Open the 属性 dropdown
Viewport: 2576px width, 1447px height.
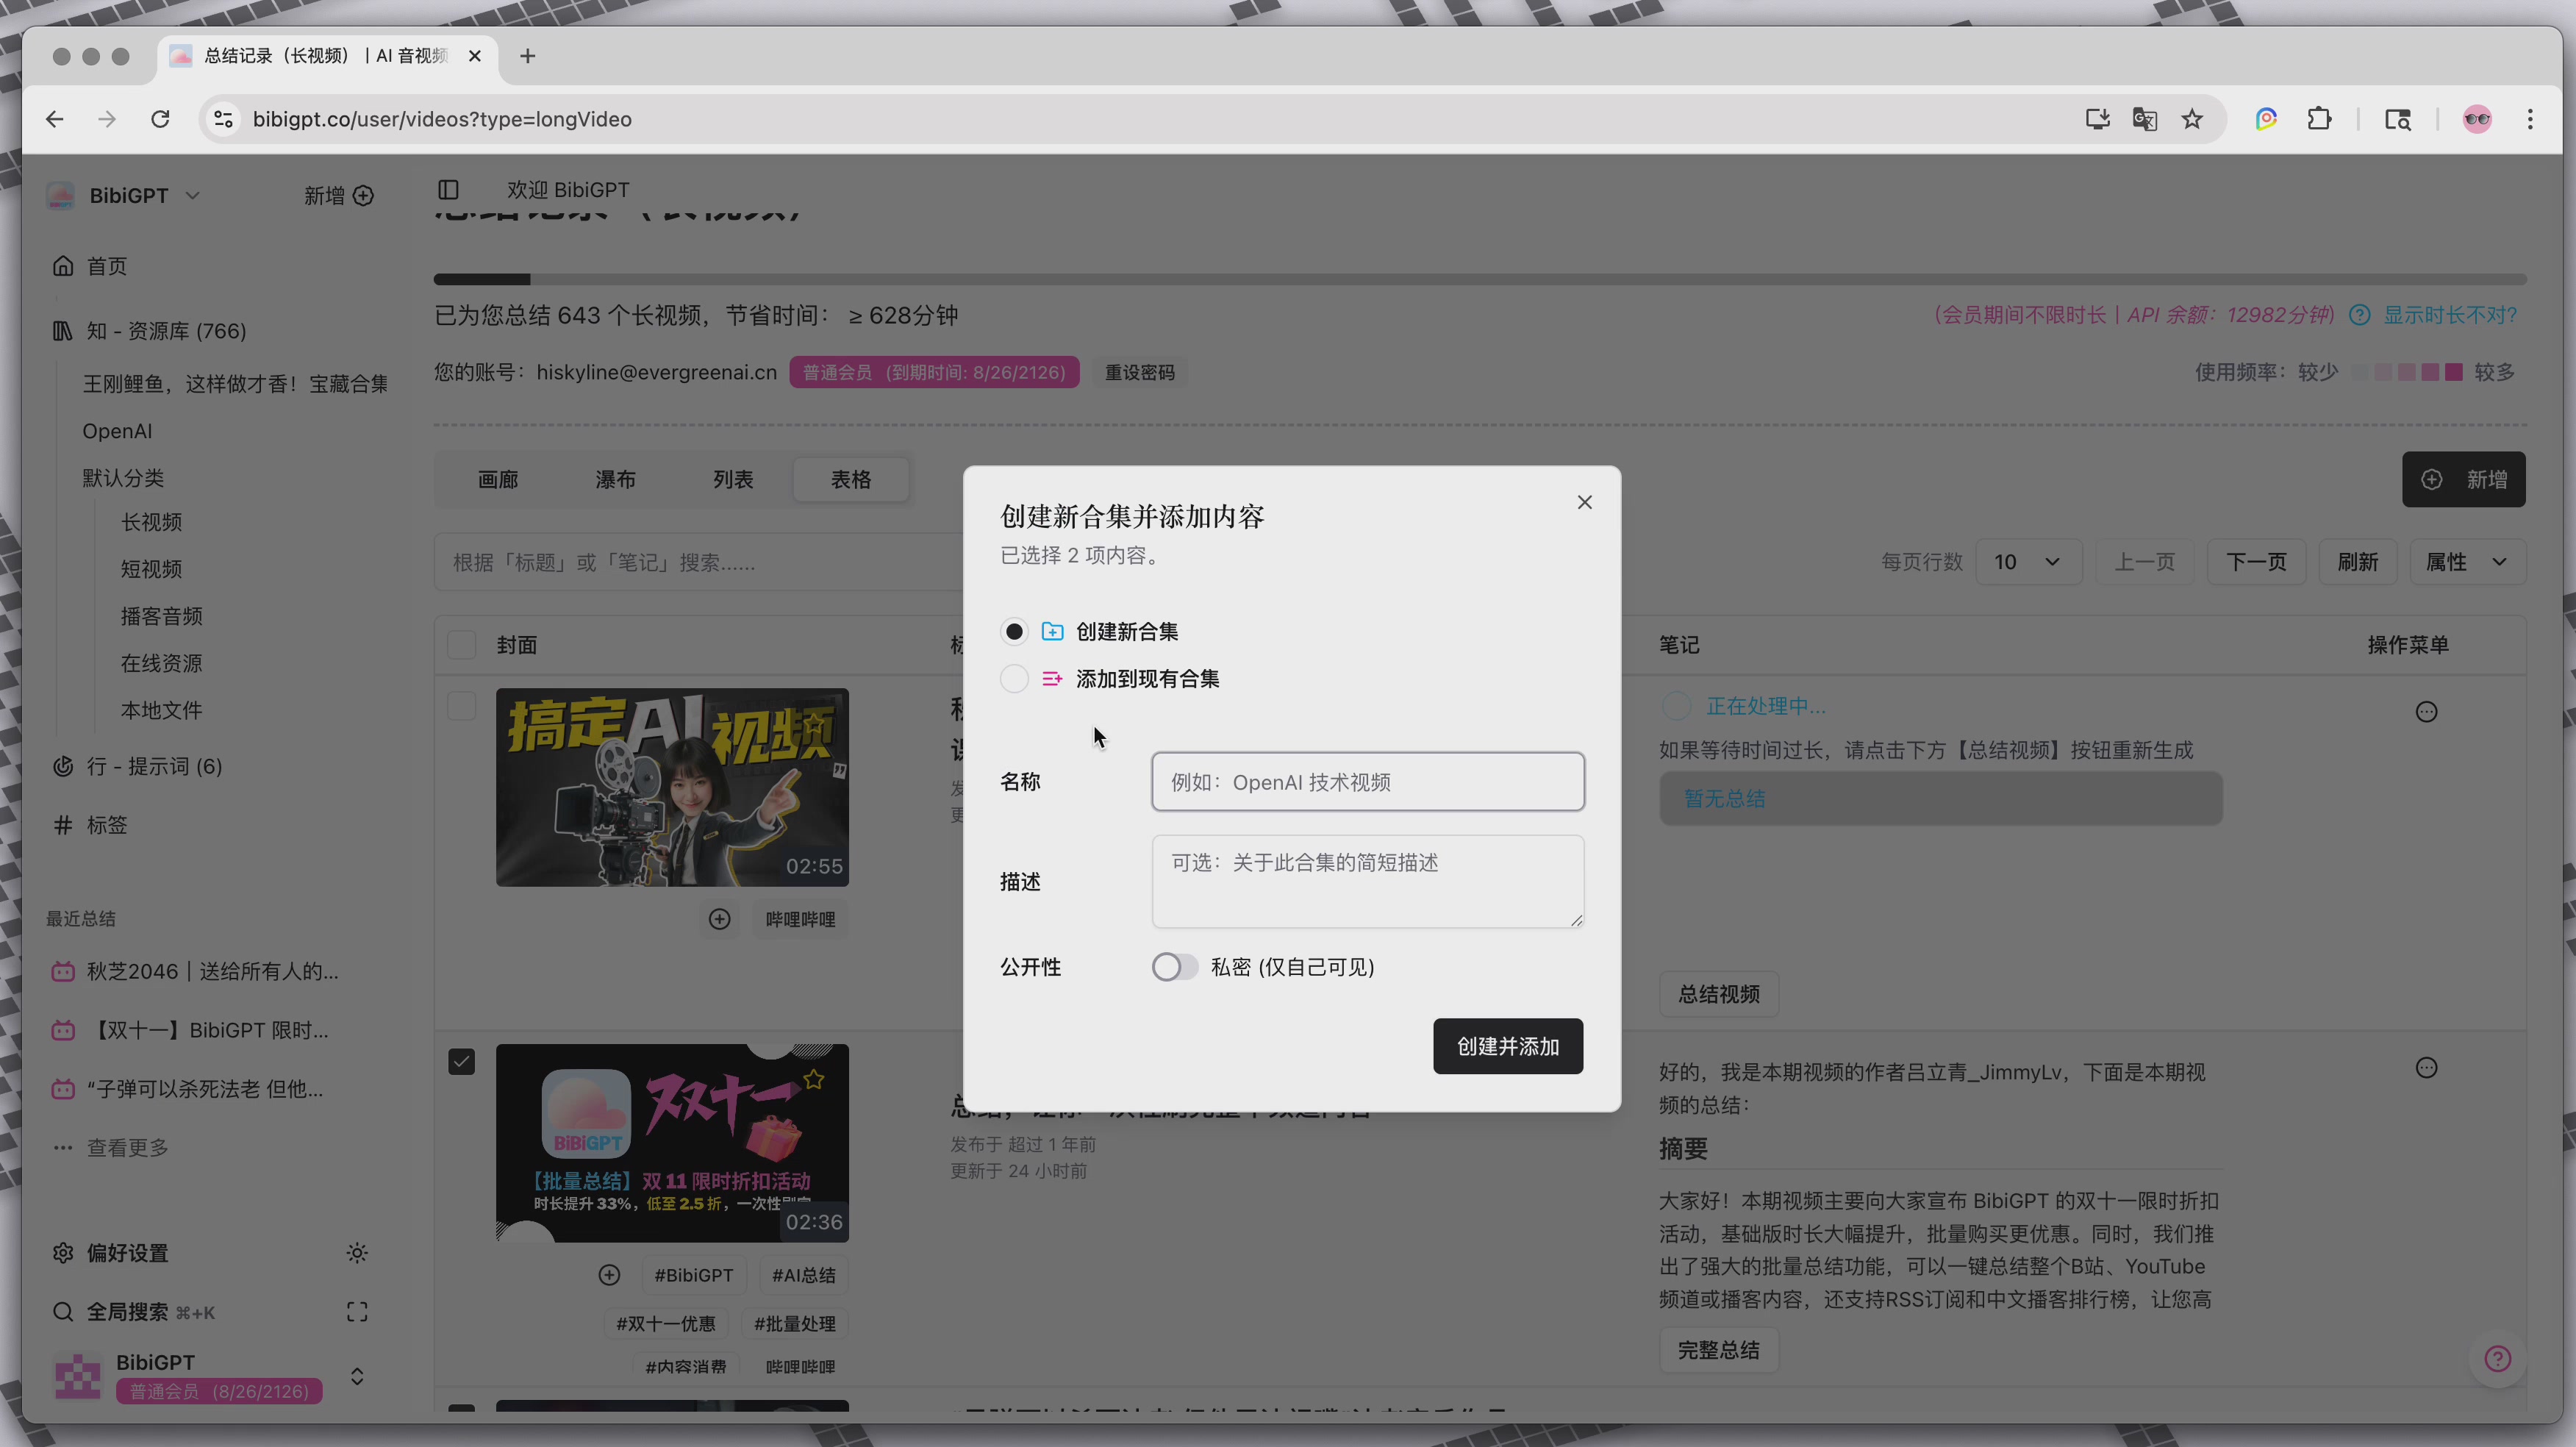(2466, 562)
